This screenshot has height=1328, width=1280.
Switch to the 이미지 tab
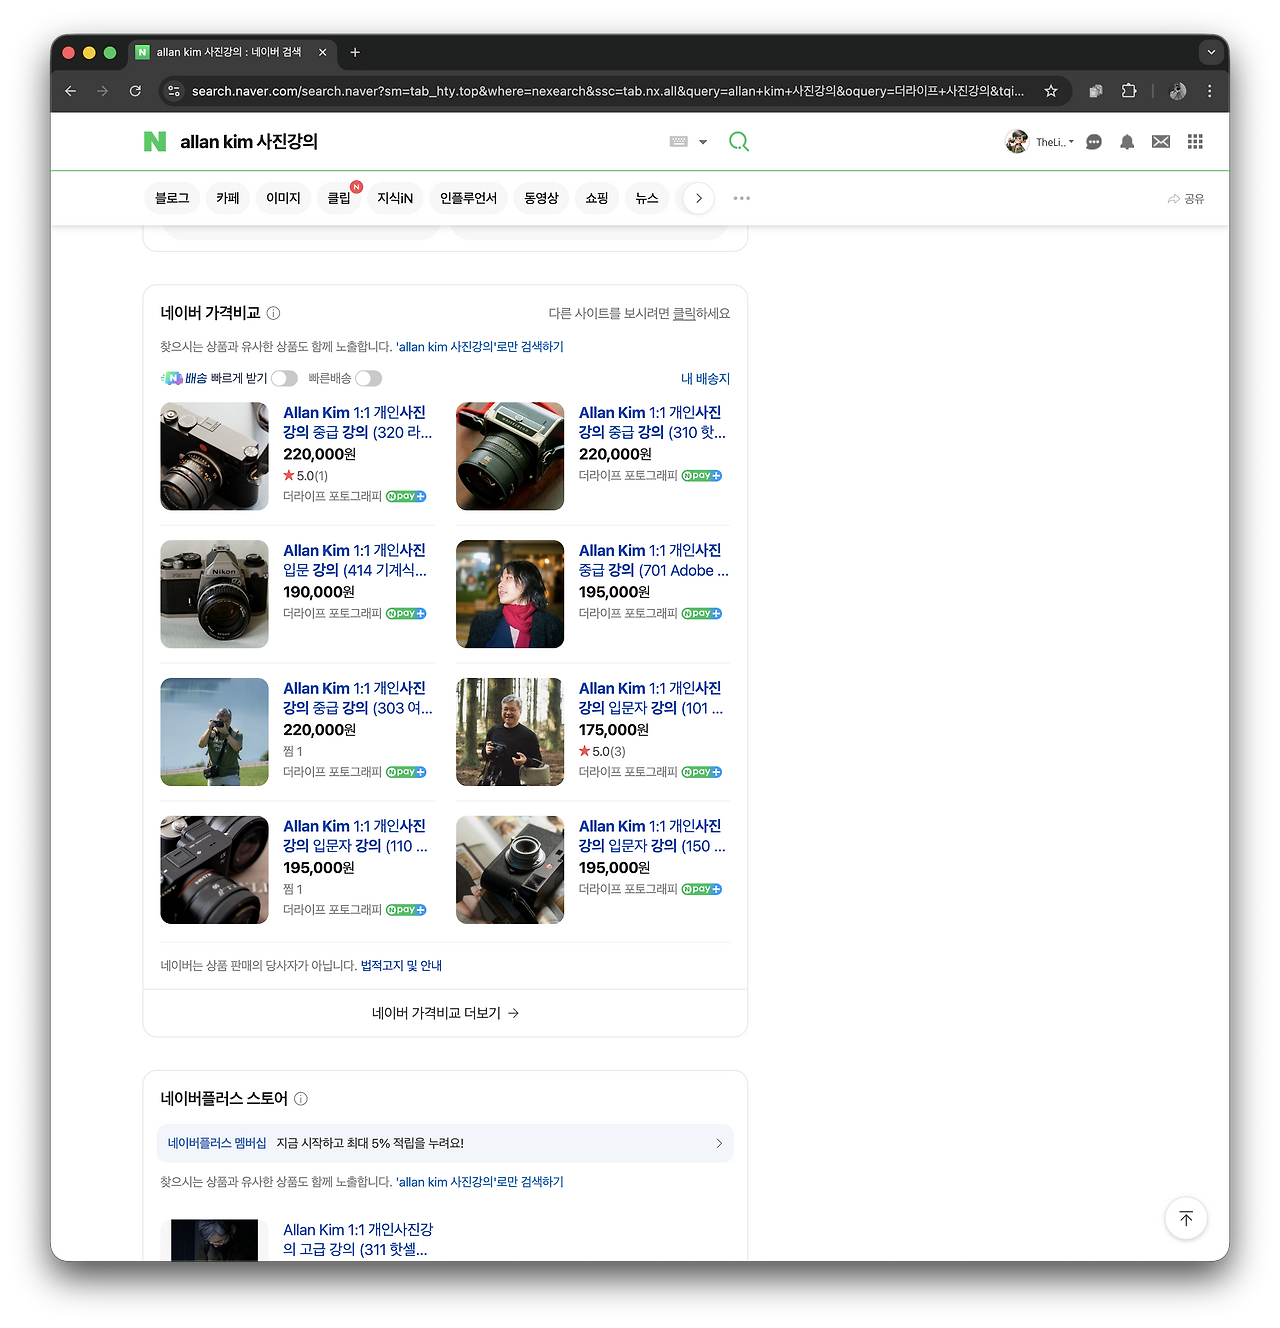[283, 198]
